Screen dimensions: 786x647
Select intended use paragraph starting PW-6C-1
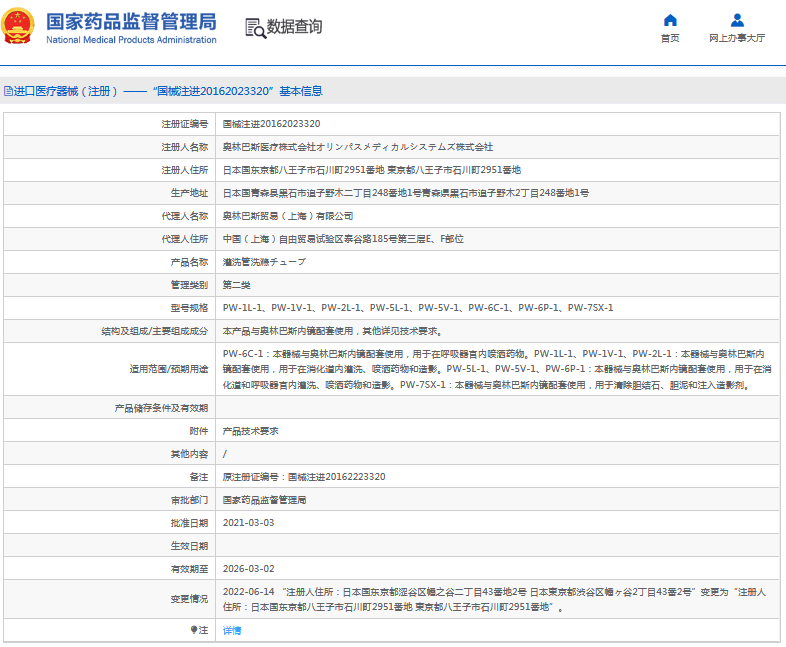coord(497,369)
